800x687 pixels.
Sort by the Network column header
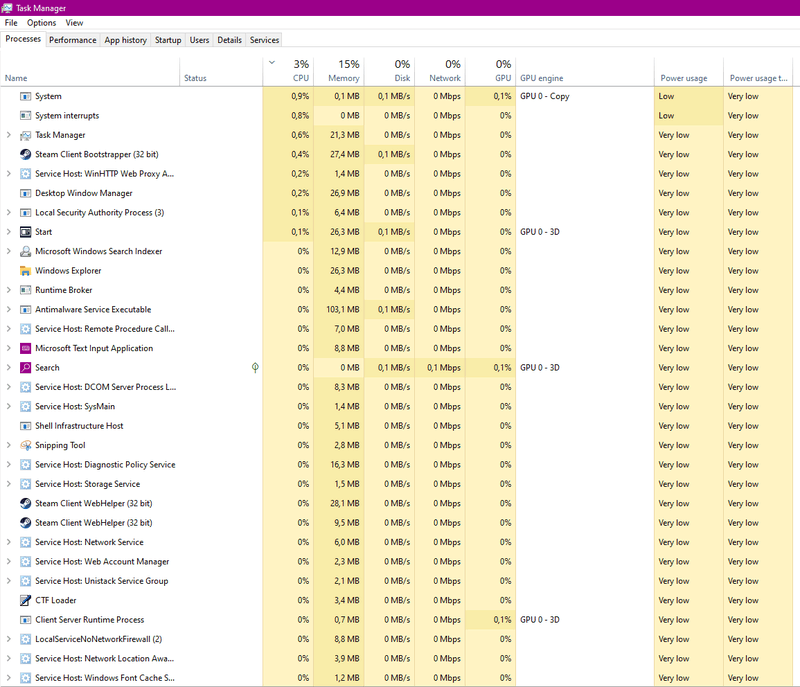click(x=440, y=71)
